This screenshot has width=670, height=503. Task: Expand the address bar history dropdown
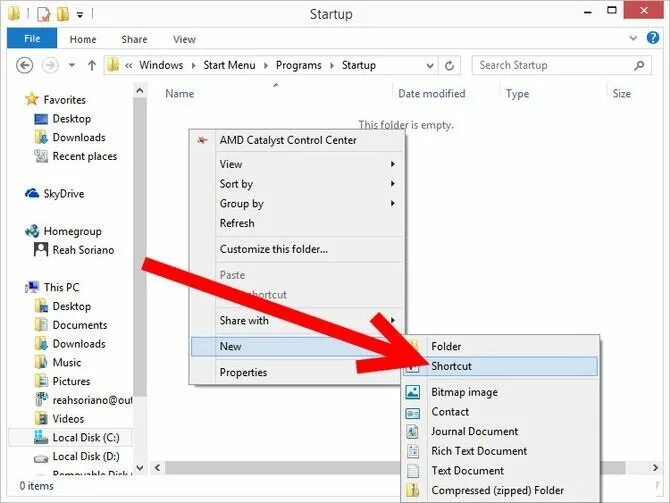(x=430, y=66)
